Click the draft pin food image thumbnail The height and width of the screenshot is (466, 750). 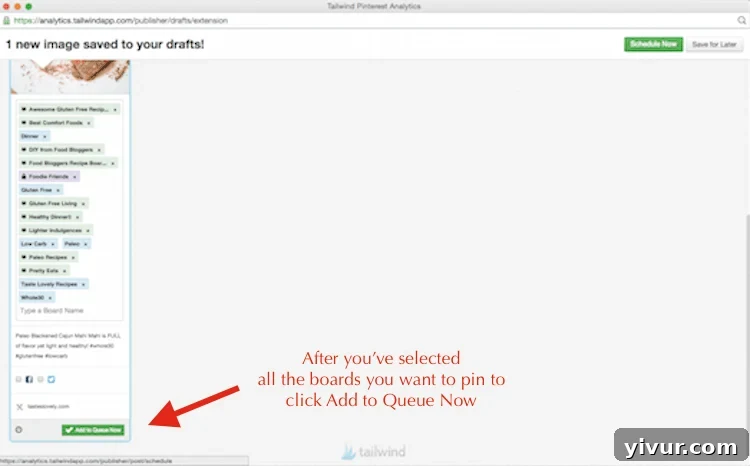pos(70,77)
